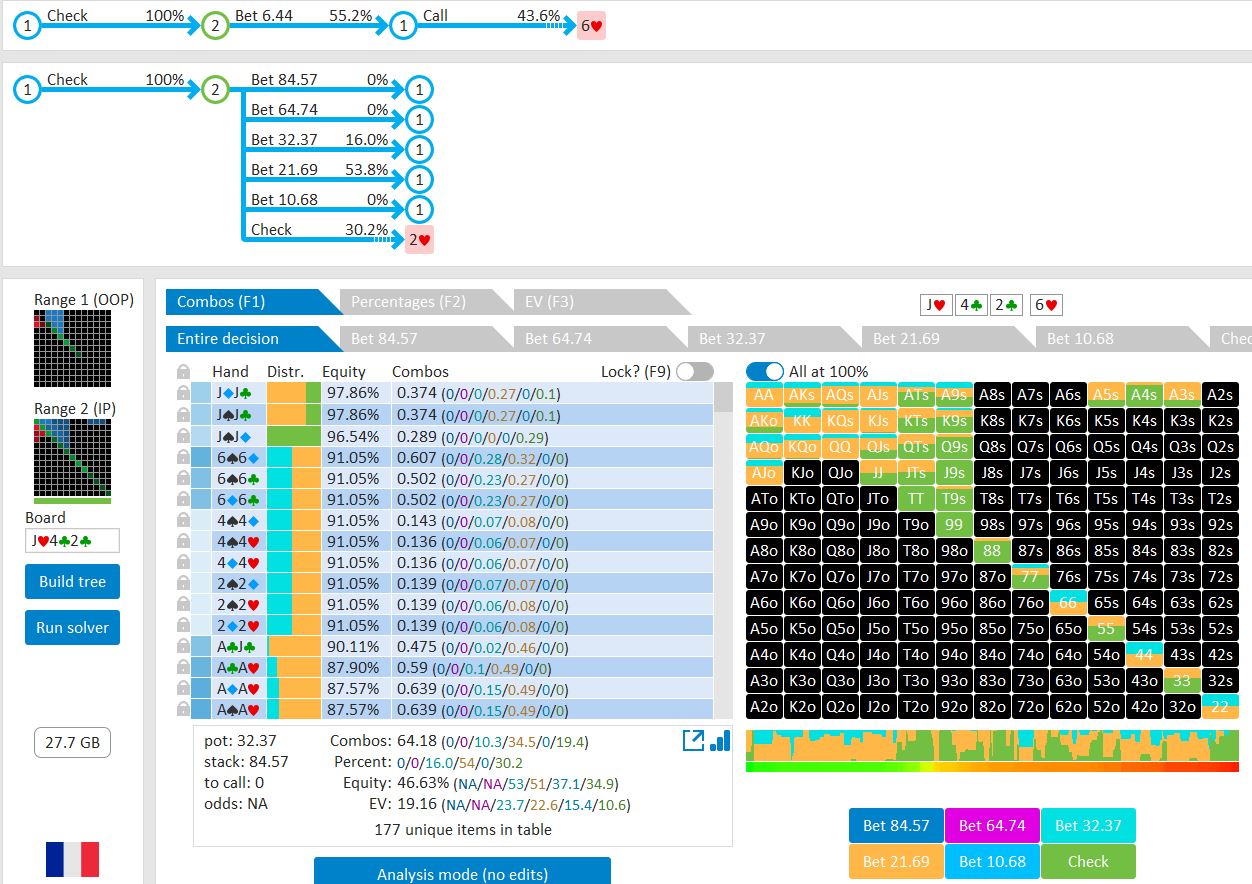Open the EV (F3) tab
Viewport: 1252px width, 884px height.
point(544,301)
